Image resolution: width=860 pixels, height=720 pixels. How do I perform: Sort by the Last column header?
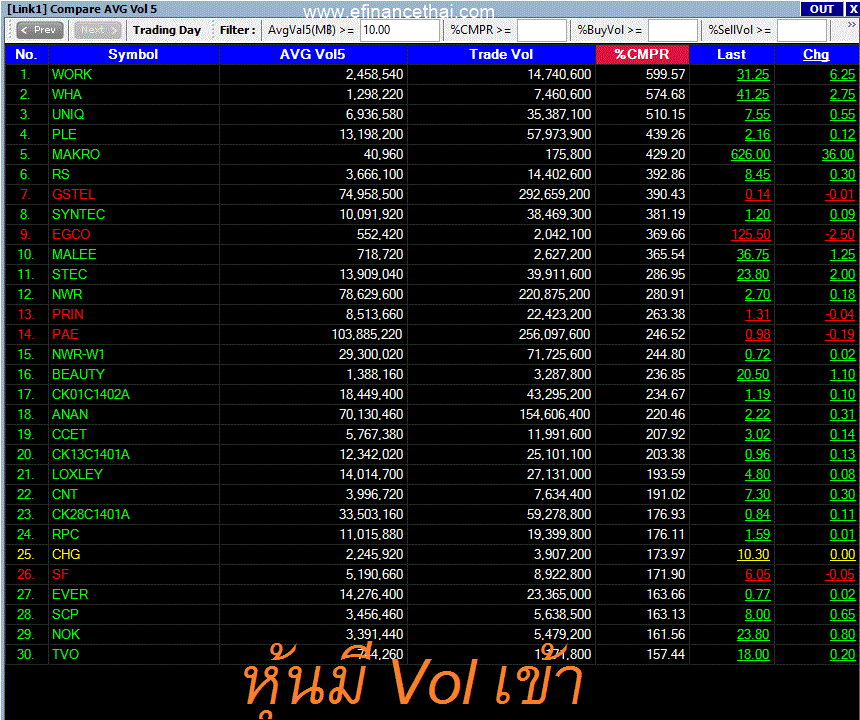tap(731, 54)
